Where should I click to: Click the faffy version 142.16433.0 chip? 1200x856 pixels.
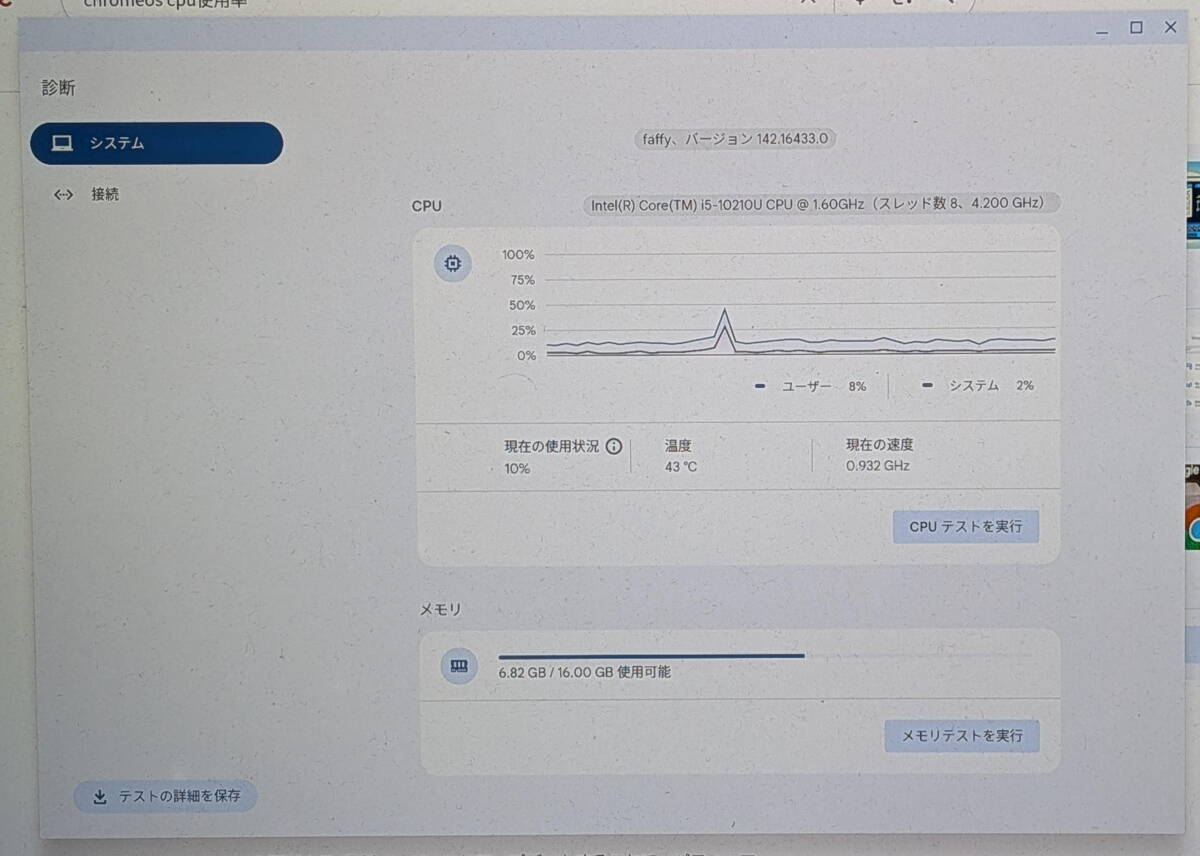point(735,139)
